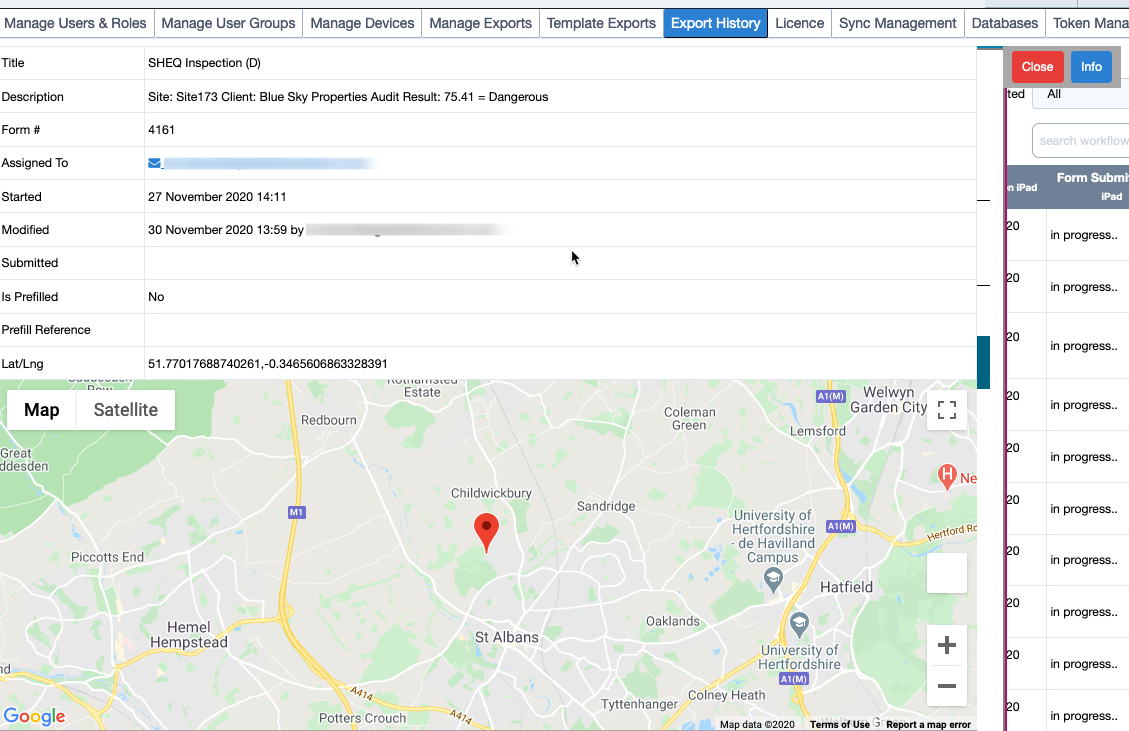Click the SHEQ Inspection (D) title value

pyautogui.click(x=204, y=63)
